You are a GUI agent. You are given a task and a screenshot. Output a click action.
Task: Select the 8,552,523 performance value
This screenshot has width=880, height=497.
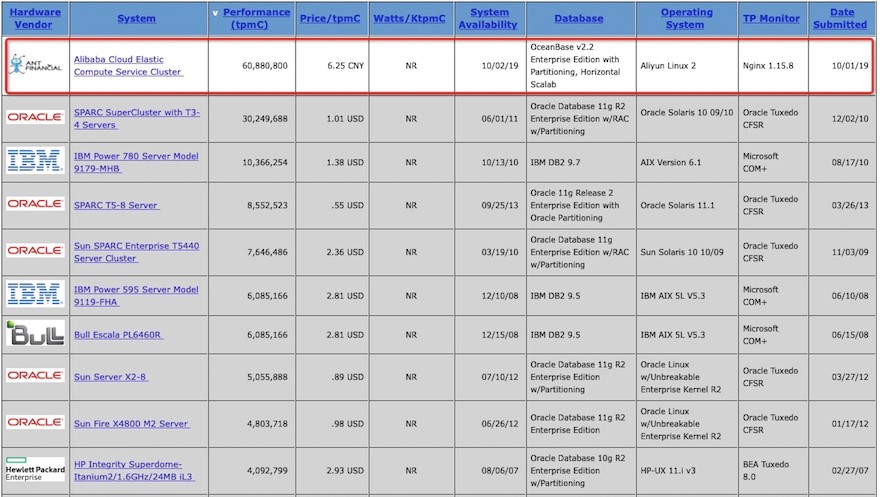coord(267,205)
